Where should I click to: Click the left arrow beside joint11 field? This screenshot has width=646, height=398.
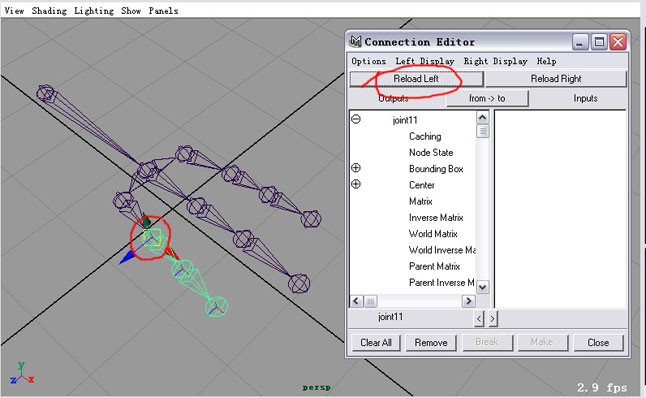[x=479, y=318]
